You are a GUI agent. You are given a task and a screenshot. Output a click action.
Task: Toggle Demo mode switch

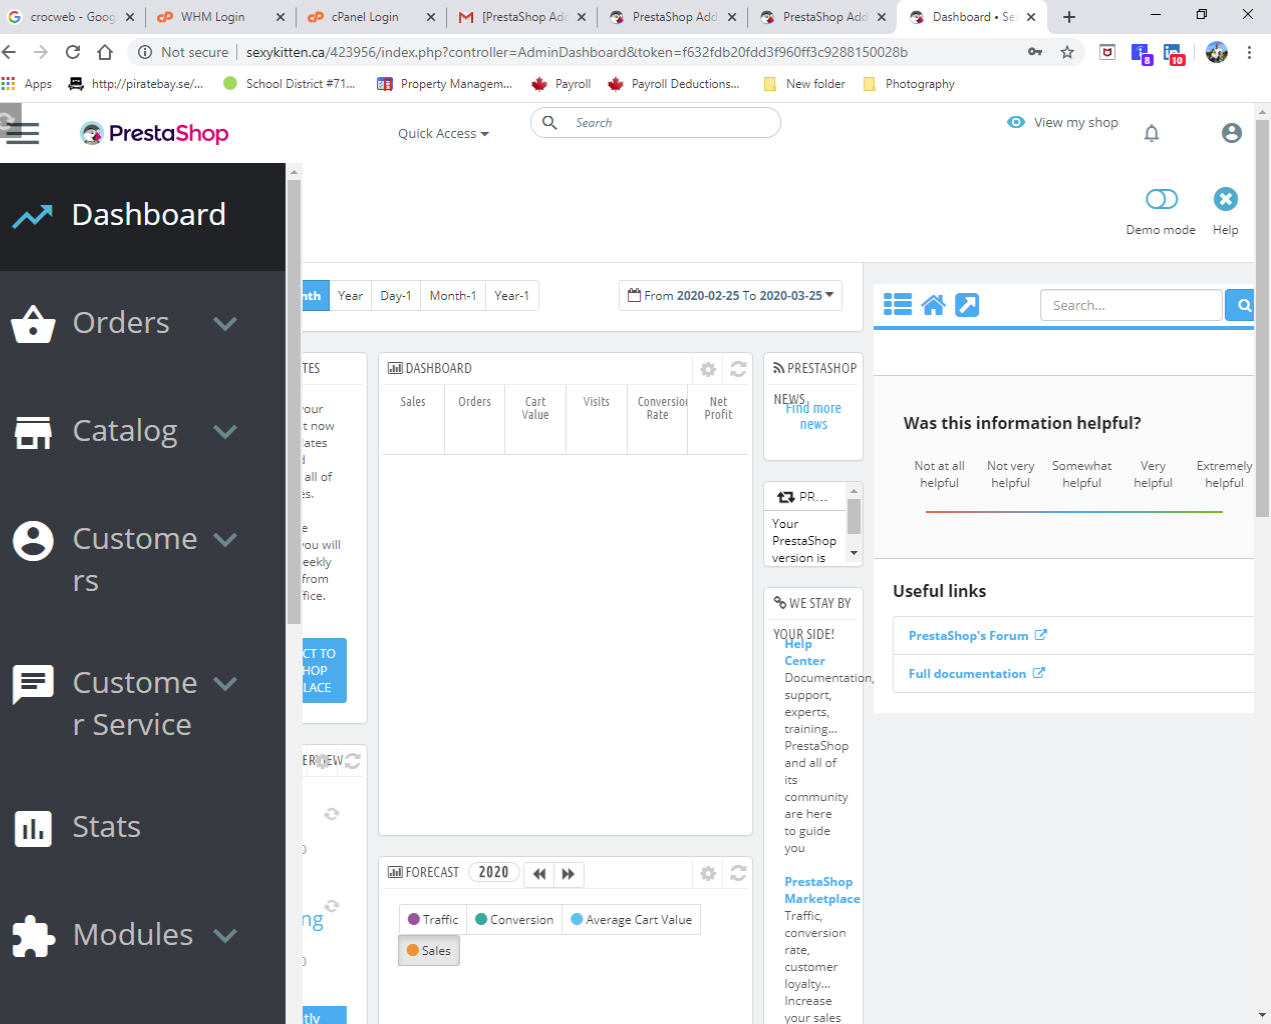[1161, 199]
